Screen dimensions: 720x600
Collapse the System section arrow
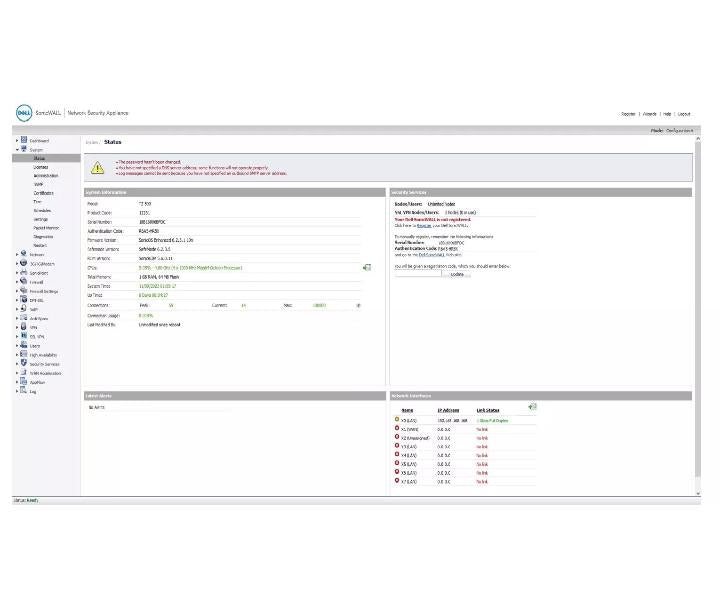click(x=17, y=150)
